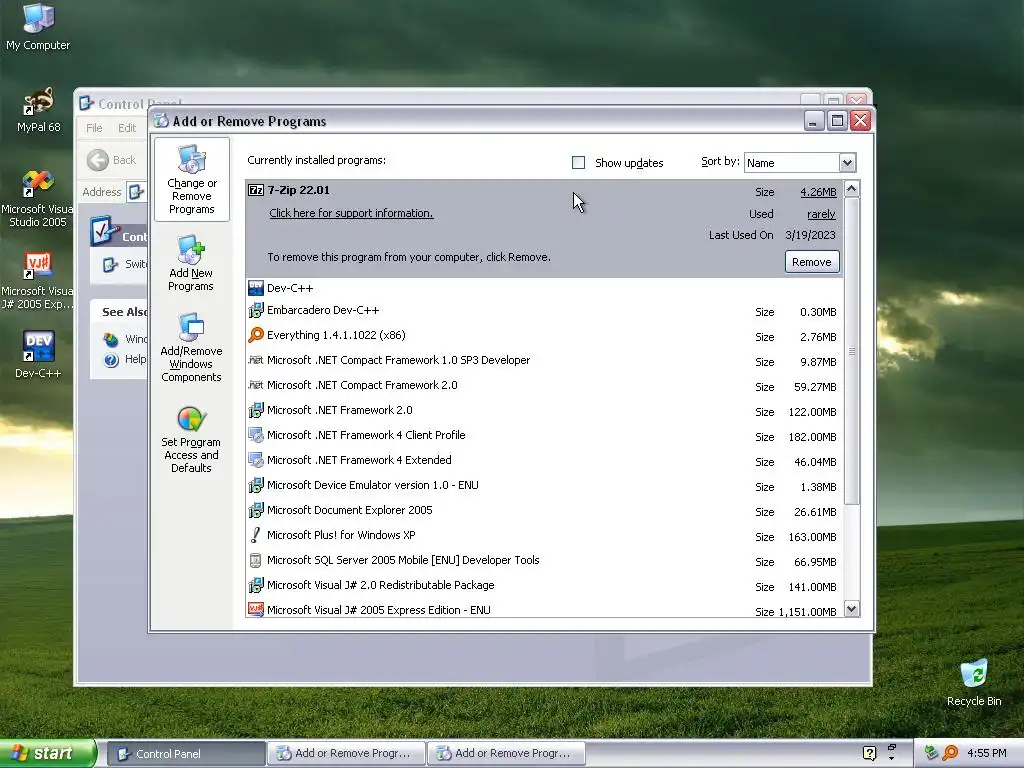Screen dimensions: 1024x768
Task: Click the program list scroll up arrow
Action: pos(852,189)
